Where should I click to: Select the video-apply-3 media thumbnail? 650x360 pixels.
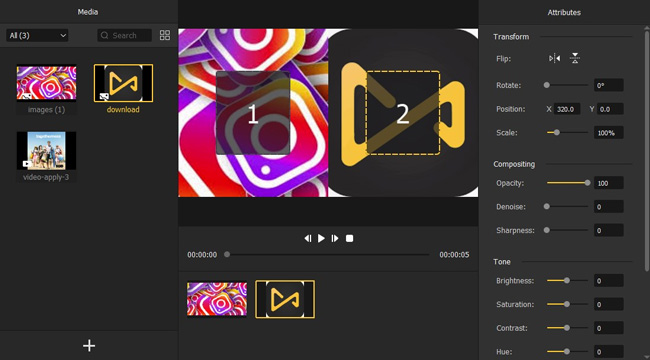click(x=46, y=151)
